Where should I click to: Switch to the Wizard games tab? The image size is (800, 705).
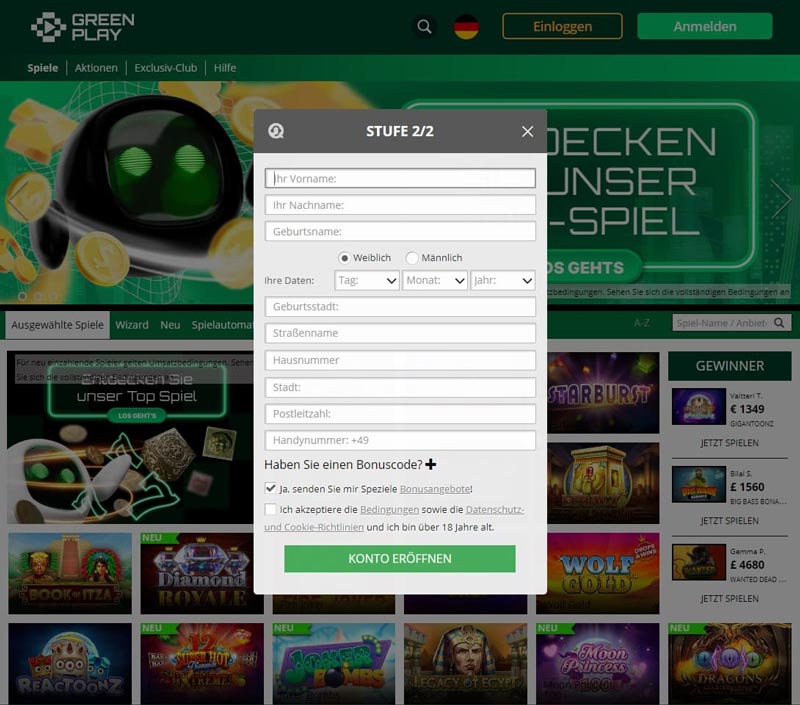click(x=132, y=325)
